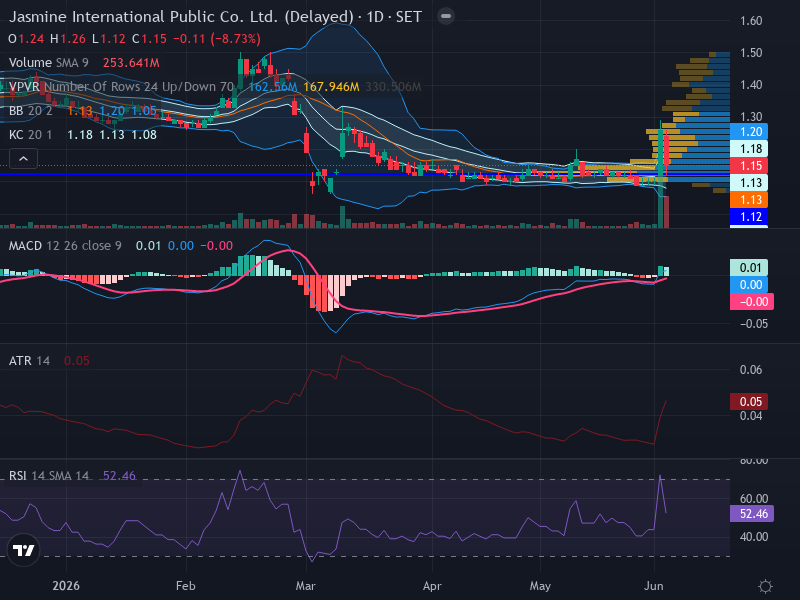Viewport: 800px width, 600px height.
Task: Click the blue 1.20 price axis label
Action: click(749, 132)
